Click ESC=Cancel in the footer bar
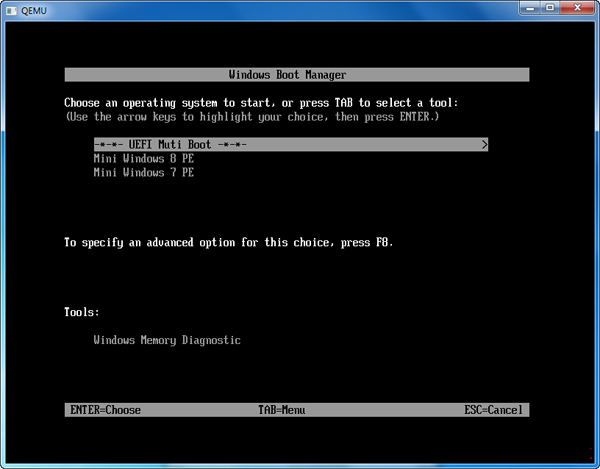 click(493, 410)
